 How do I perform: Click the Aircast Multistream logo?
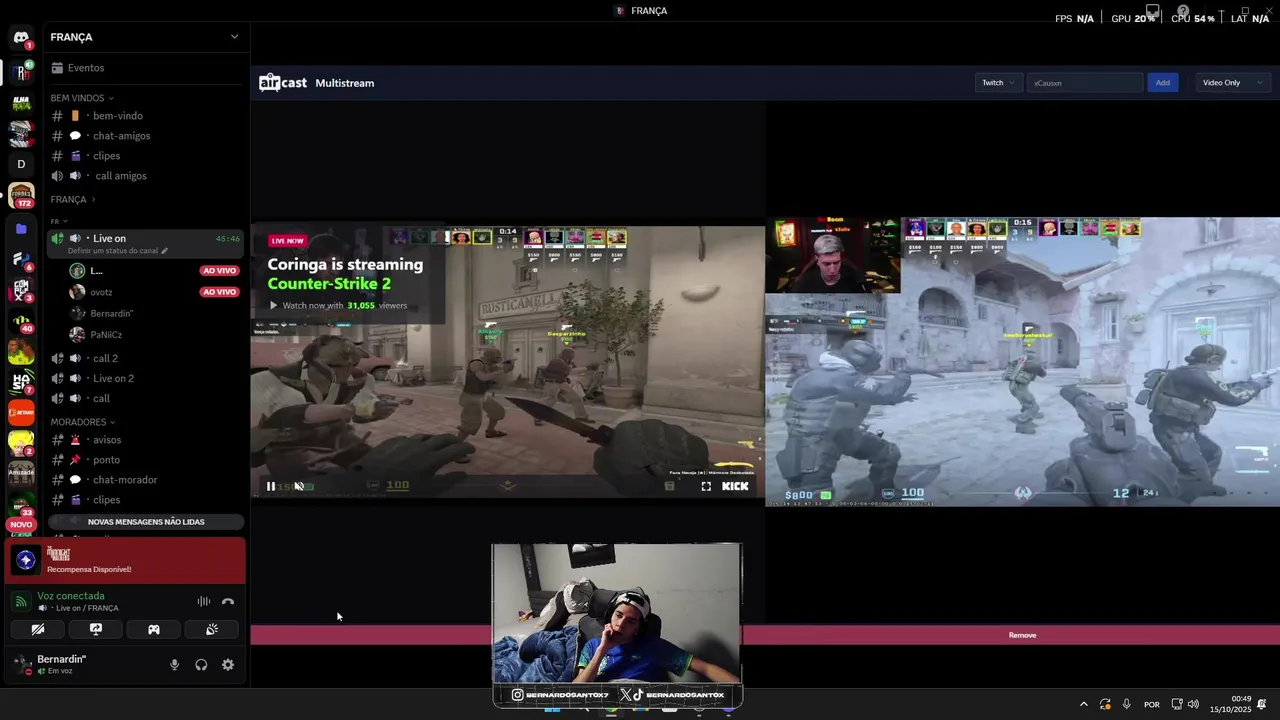[316, 83]
